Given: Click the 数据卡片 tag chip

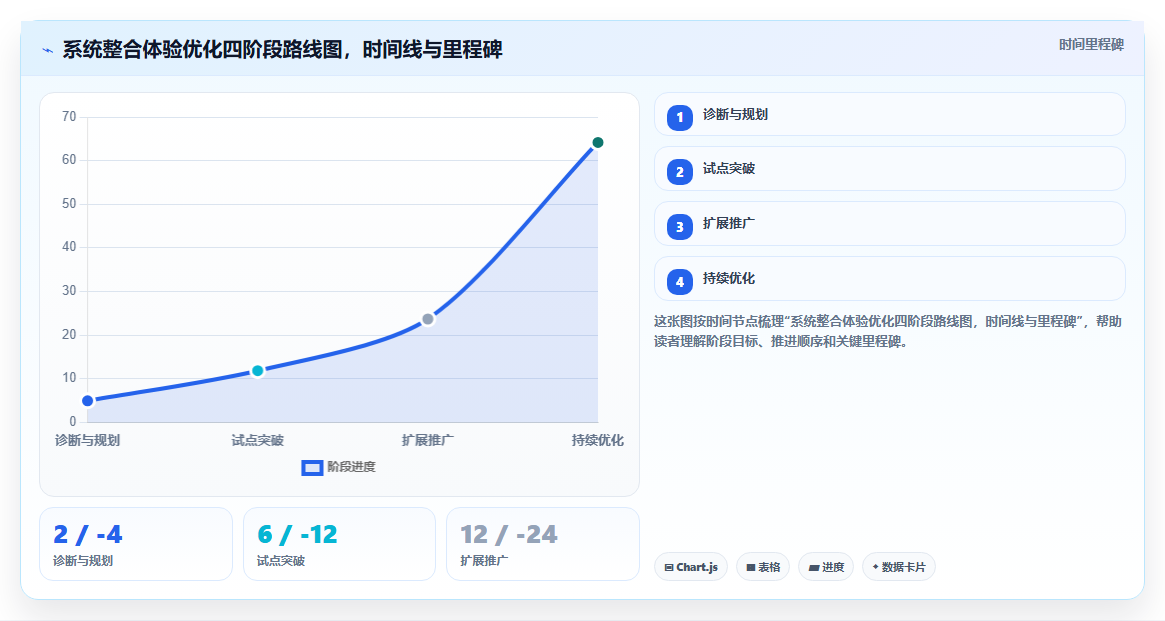Looking at the screenshot, I should tap(899, 567).
